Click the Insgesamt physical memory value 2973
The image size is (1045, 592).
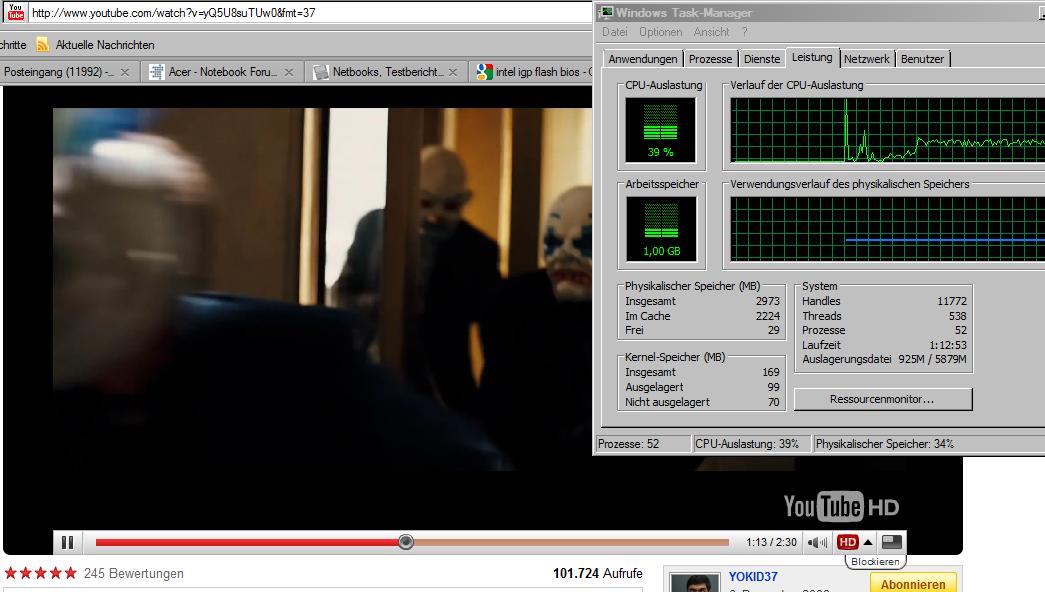(x=768, y=301)
